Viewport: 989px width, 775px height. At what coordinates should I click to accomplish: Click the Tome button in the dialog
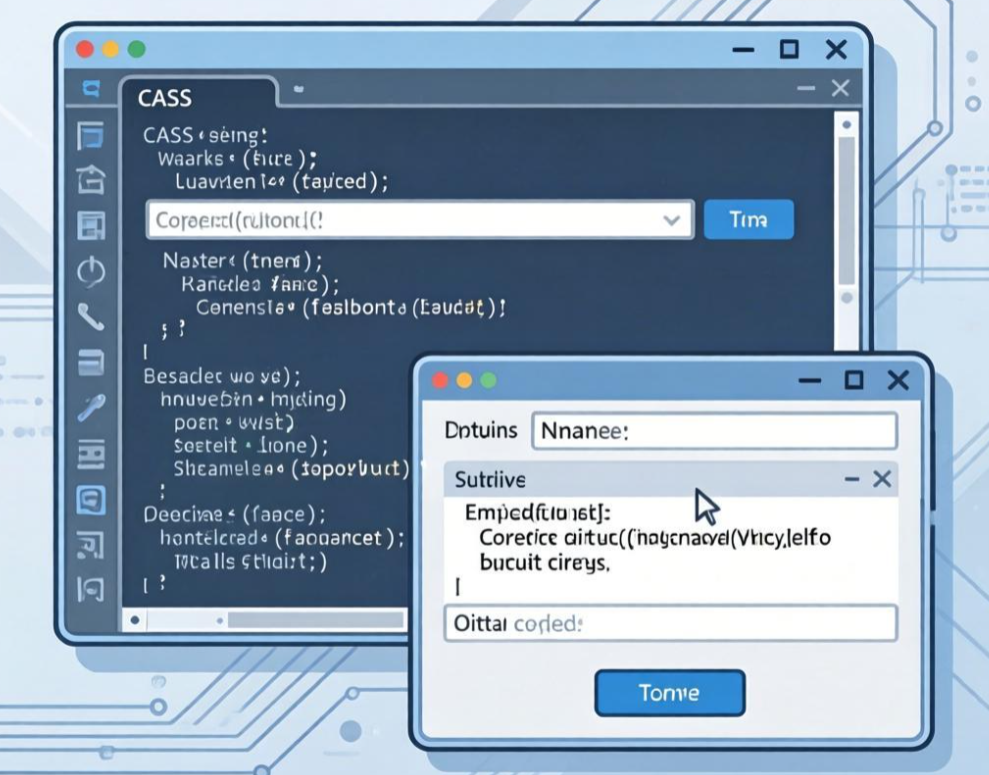coord(669,693)
